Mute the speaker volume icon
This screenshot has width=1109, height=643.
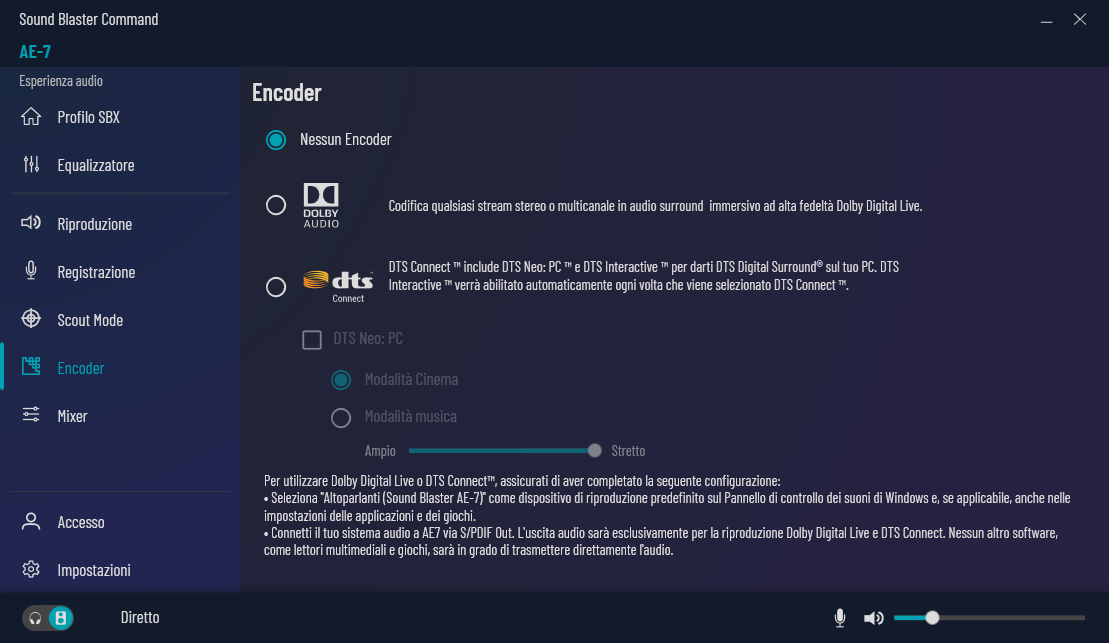(873, 618)
